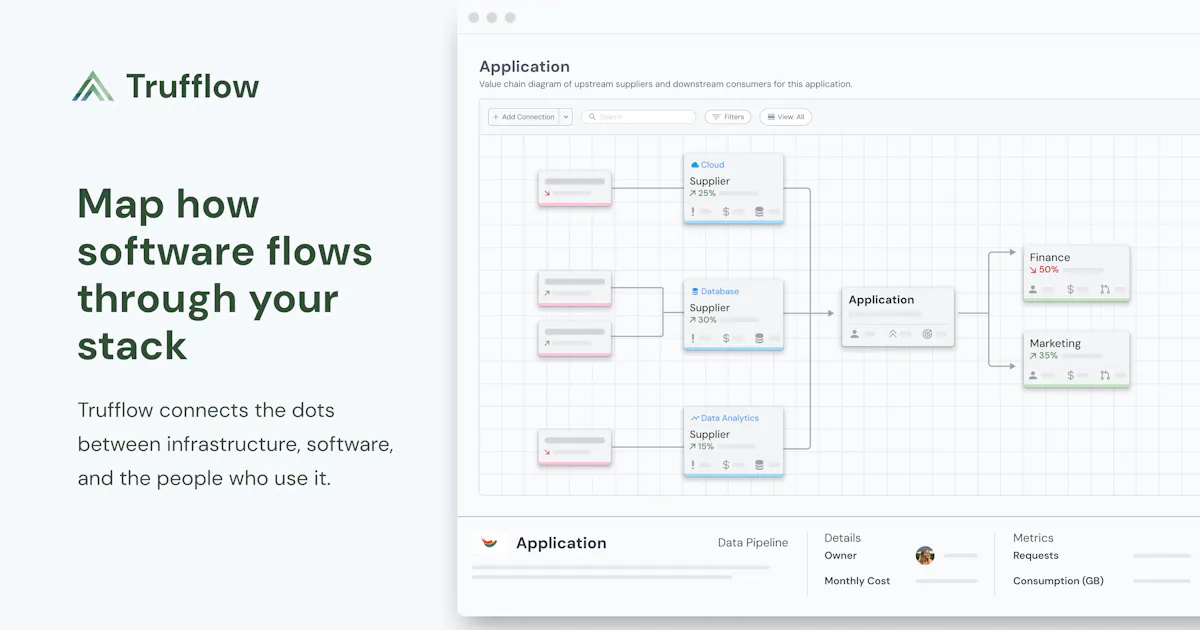Click the Owner avatar in Details
This screenshot has height=630, width=1200.
[x=925, y=556]
